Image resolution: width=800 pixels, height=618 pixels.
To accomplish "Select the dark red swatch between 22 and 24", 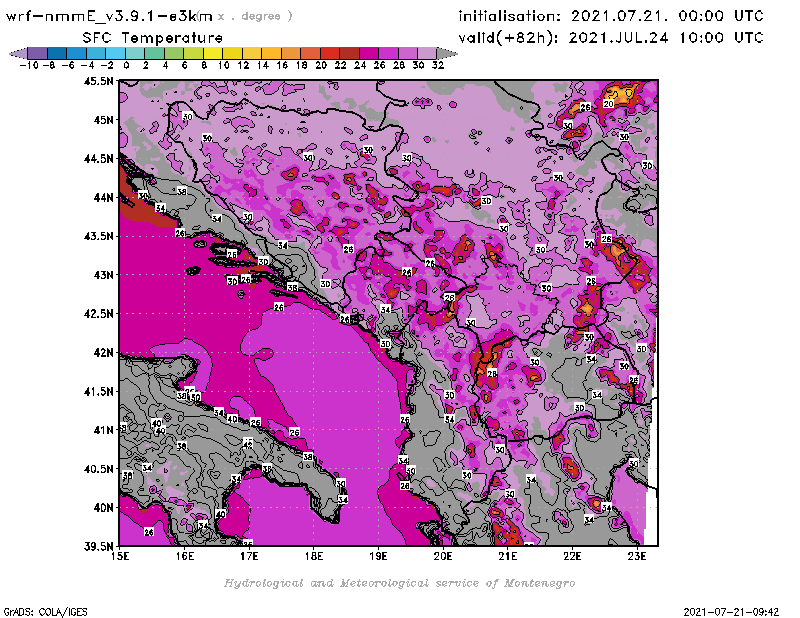I will point(349,54).
